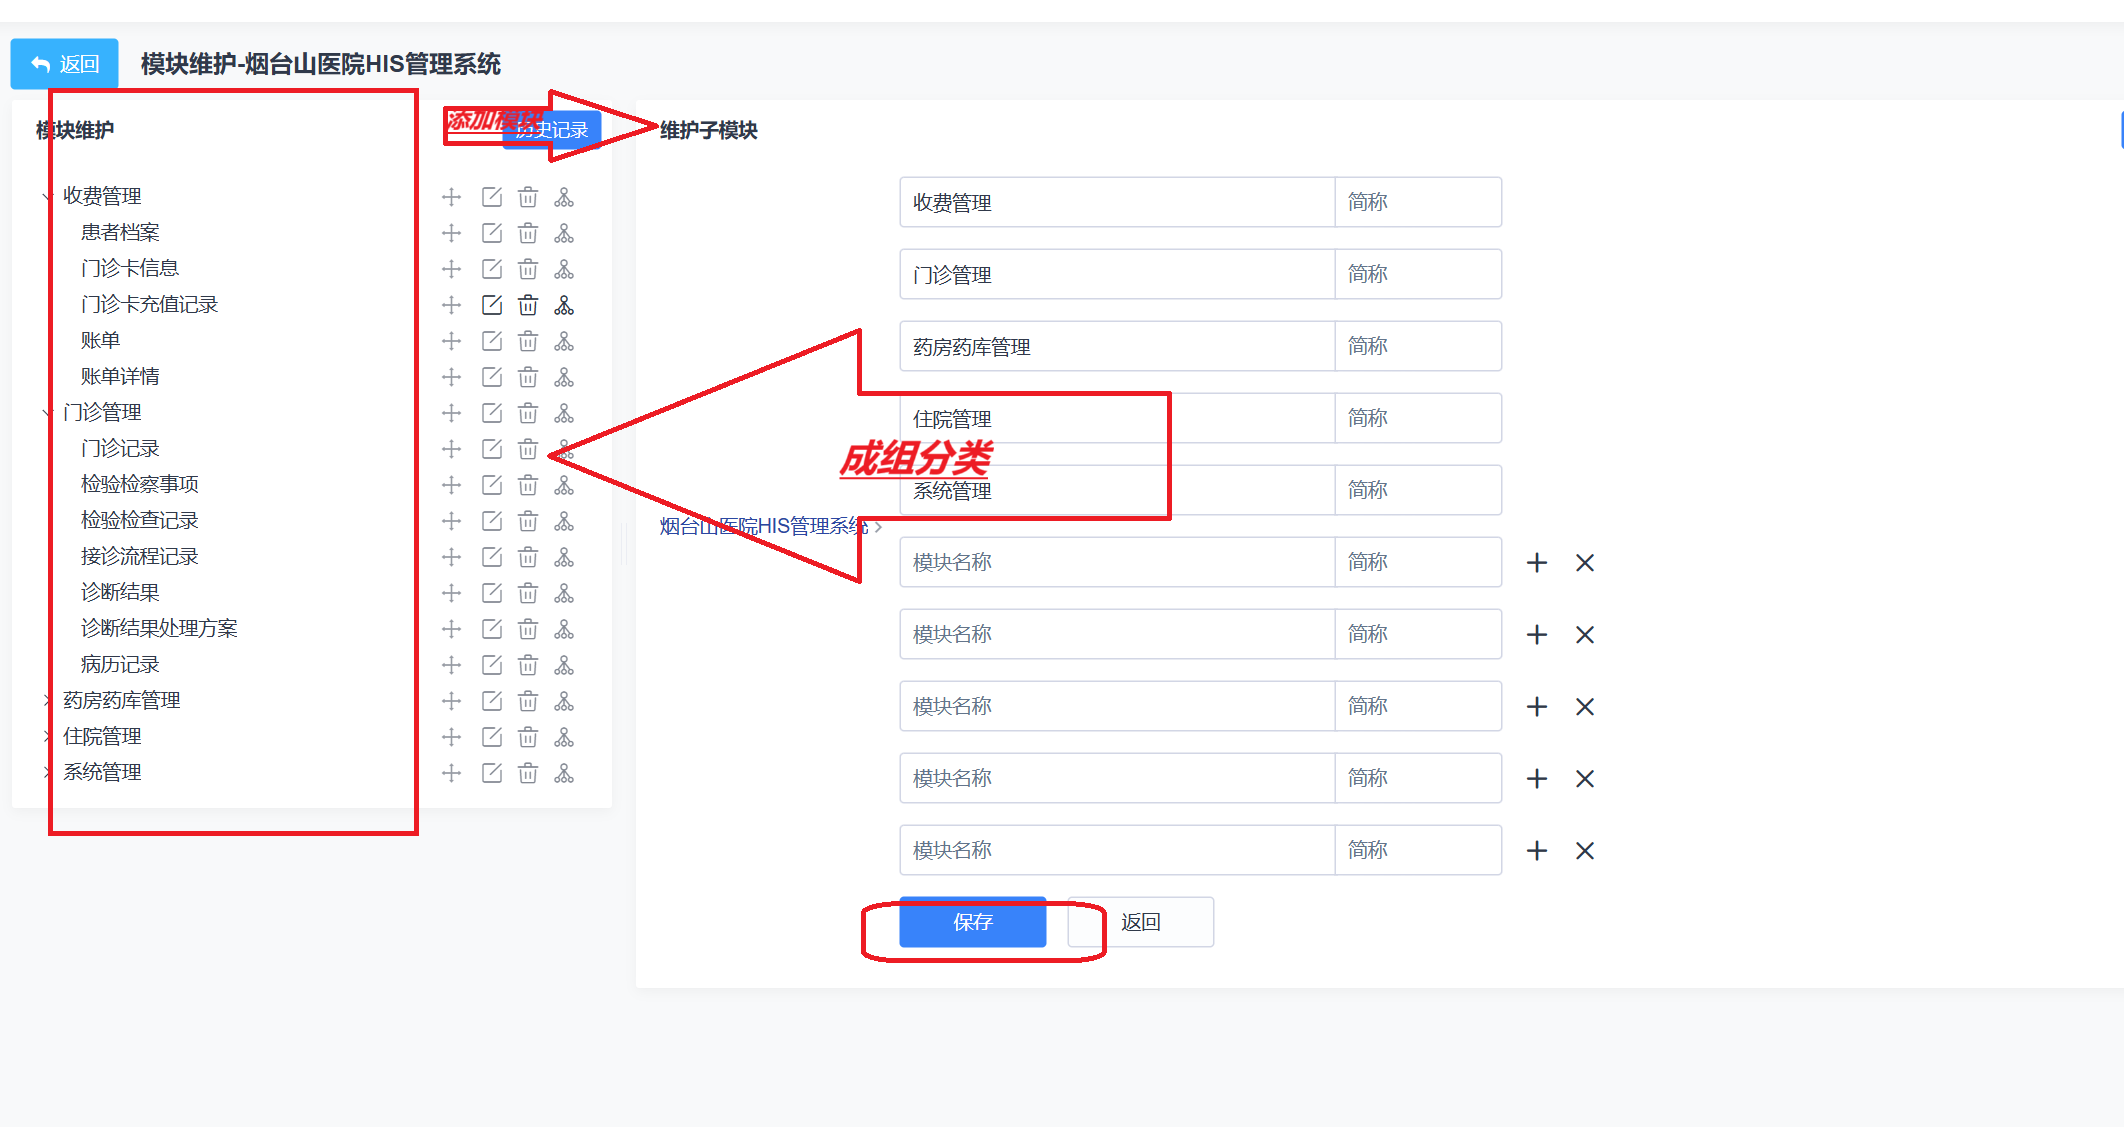This screenshot has width=2124, height=1127.
Task: Click the 返回 button next to 保存
Action: tap(1140, 922)
